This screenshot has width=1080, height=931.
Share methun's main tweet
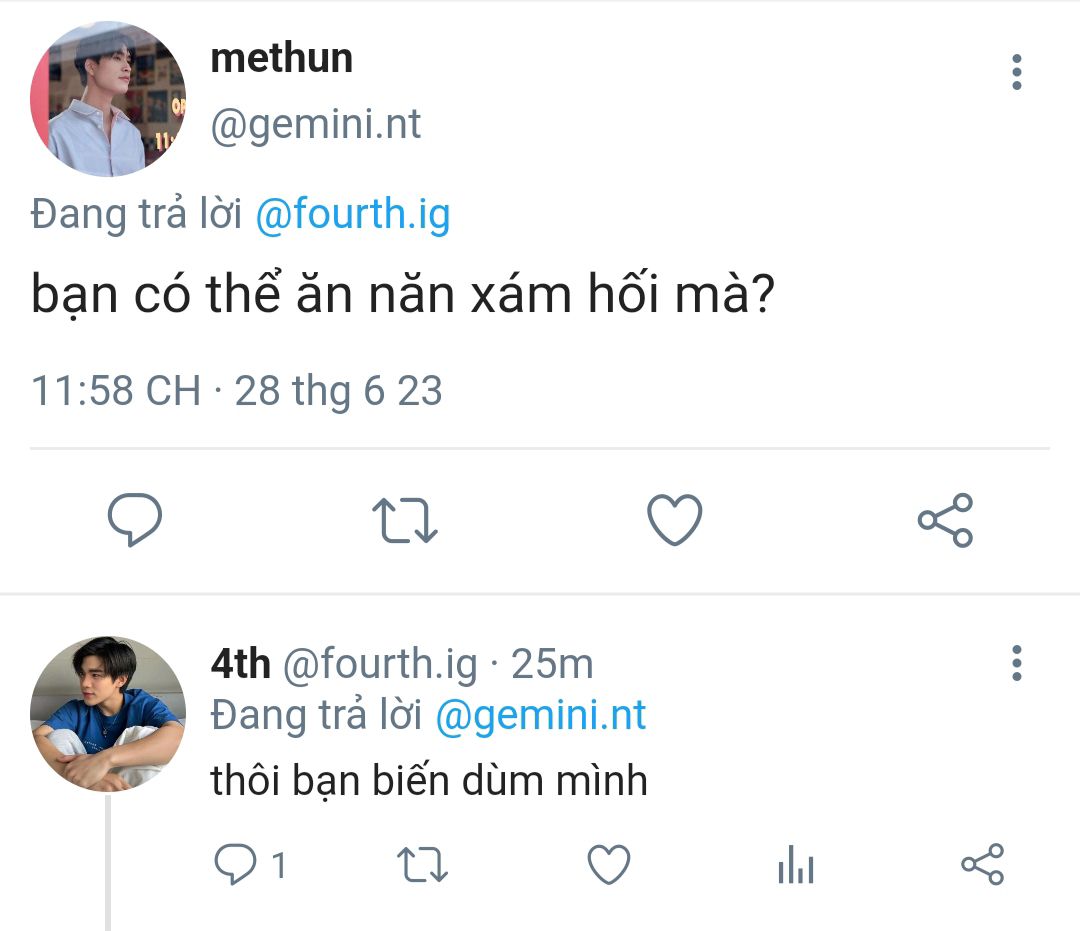pyautogui.click(x=945, y=520)
